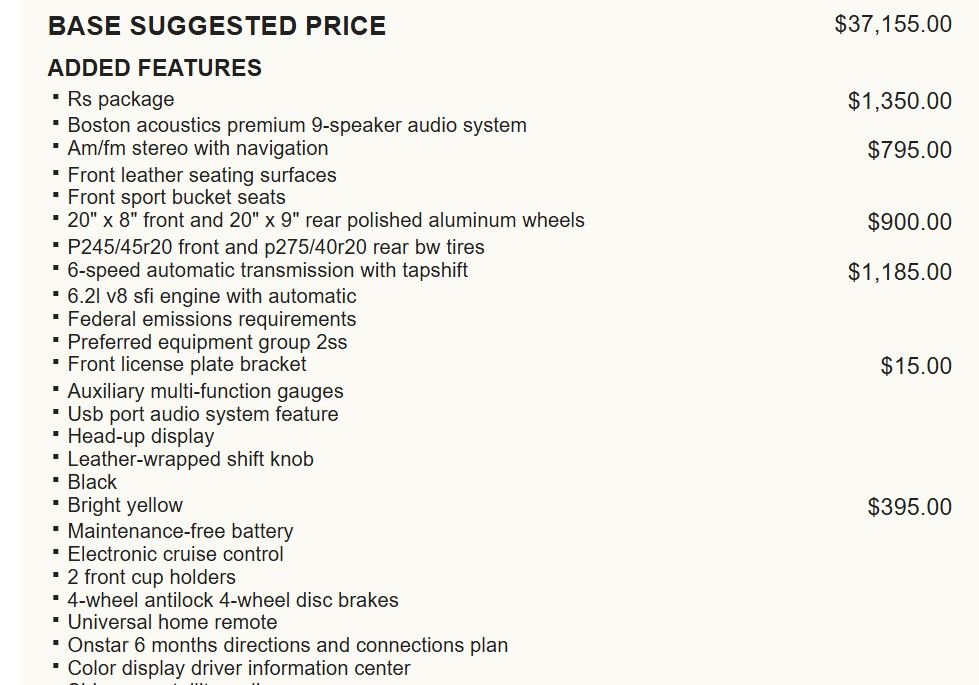The image size is (979, 685).
Task: Click the Added Features heading
Action: 154,68
